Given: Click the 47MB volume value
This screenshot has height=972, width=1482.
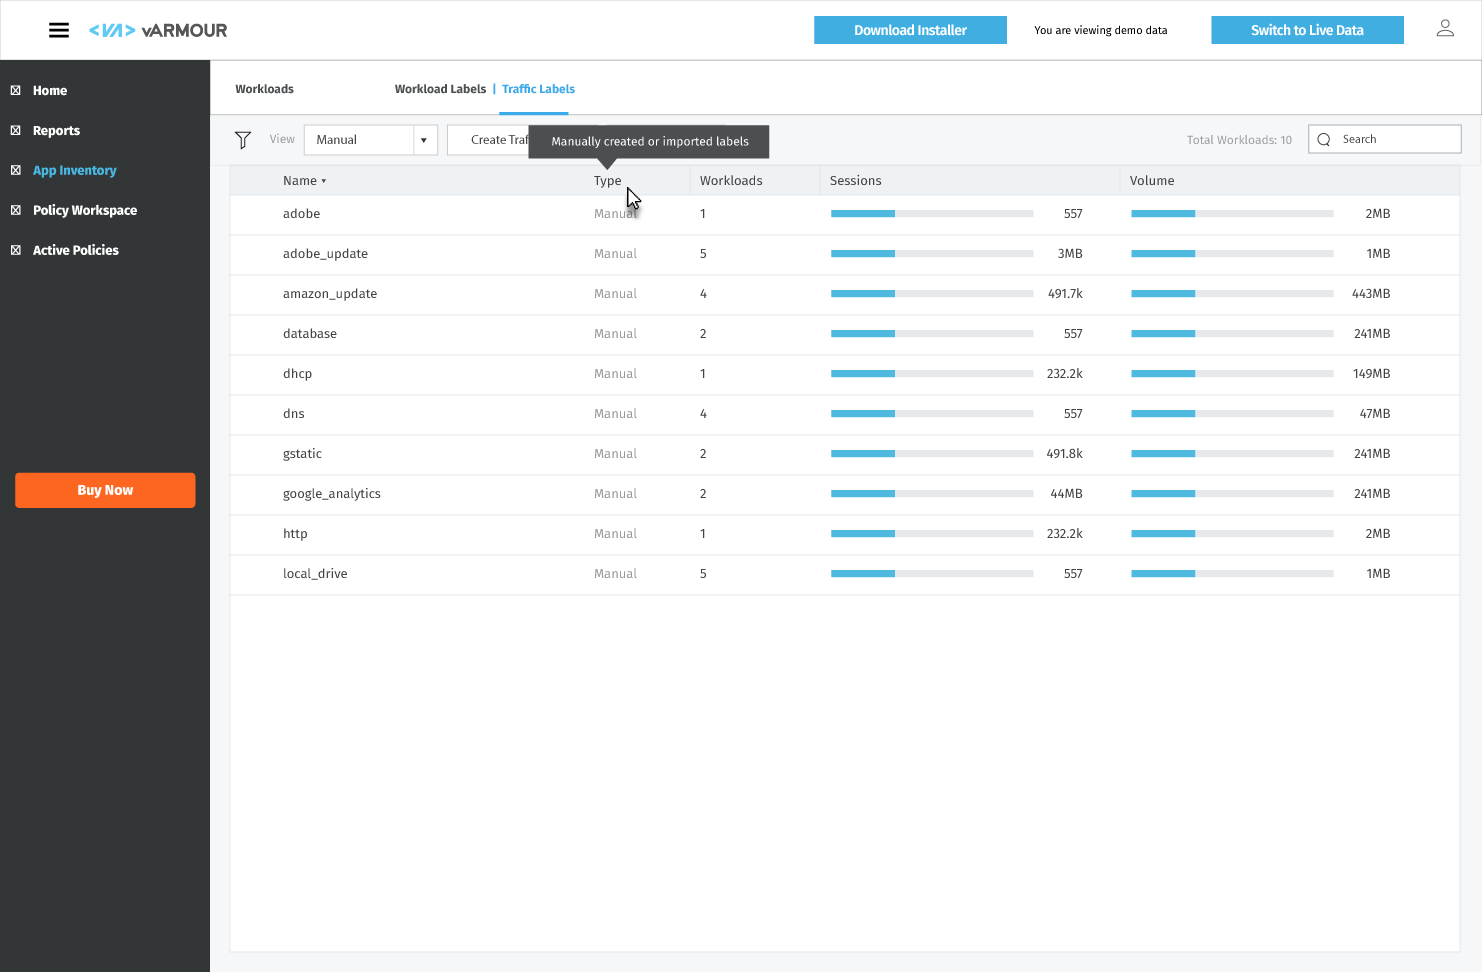Looking at the screenshot, I should 1375,414.
